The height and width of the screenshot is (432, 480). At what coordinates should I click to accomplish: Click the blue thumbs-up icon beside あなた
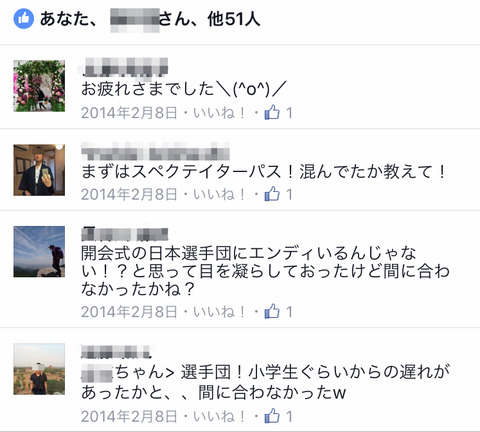click(x=23, y=19)
